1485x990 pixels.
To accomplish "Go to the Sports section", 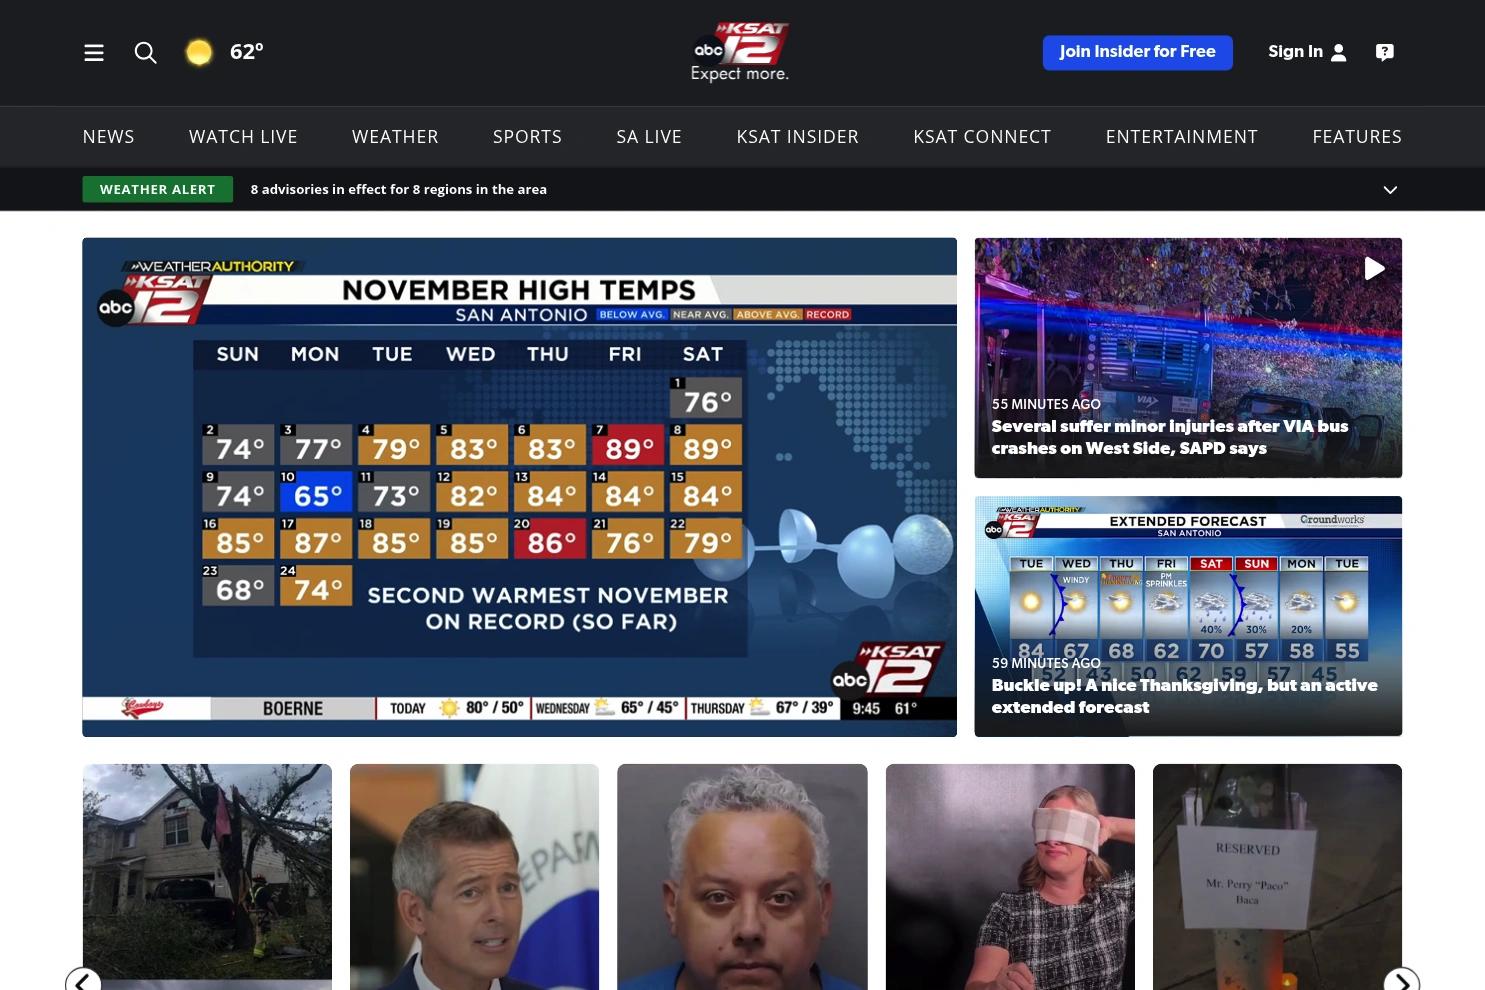I will coord(527,137).
